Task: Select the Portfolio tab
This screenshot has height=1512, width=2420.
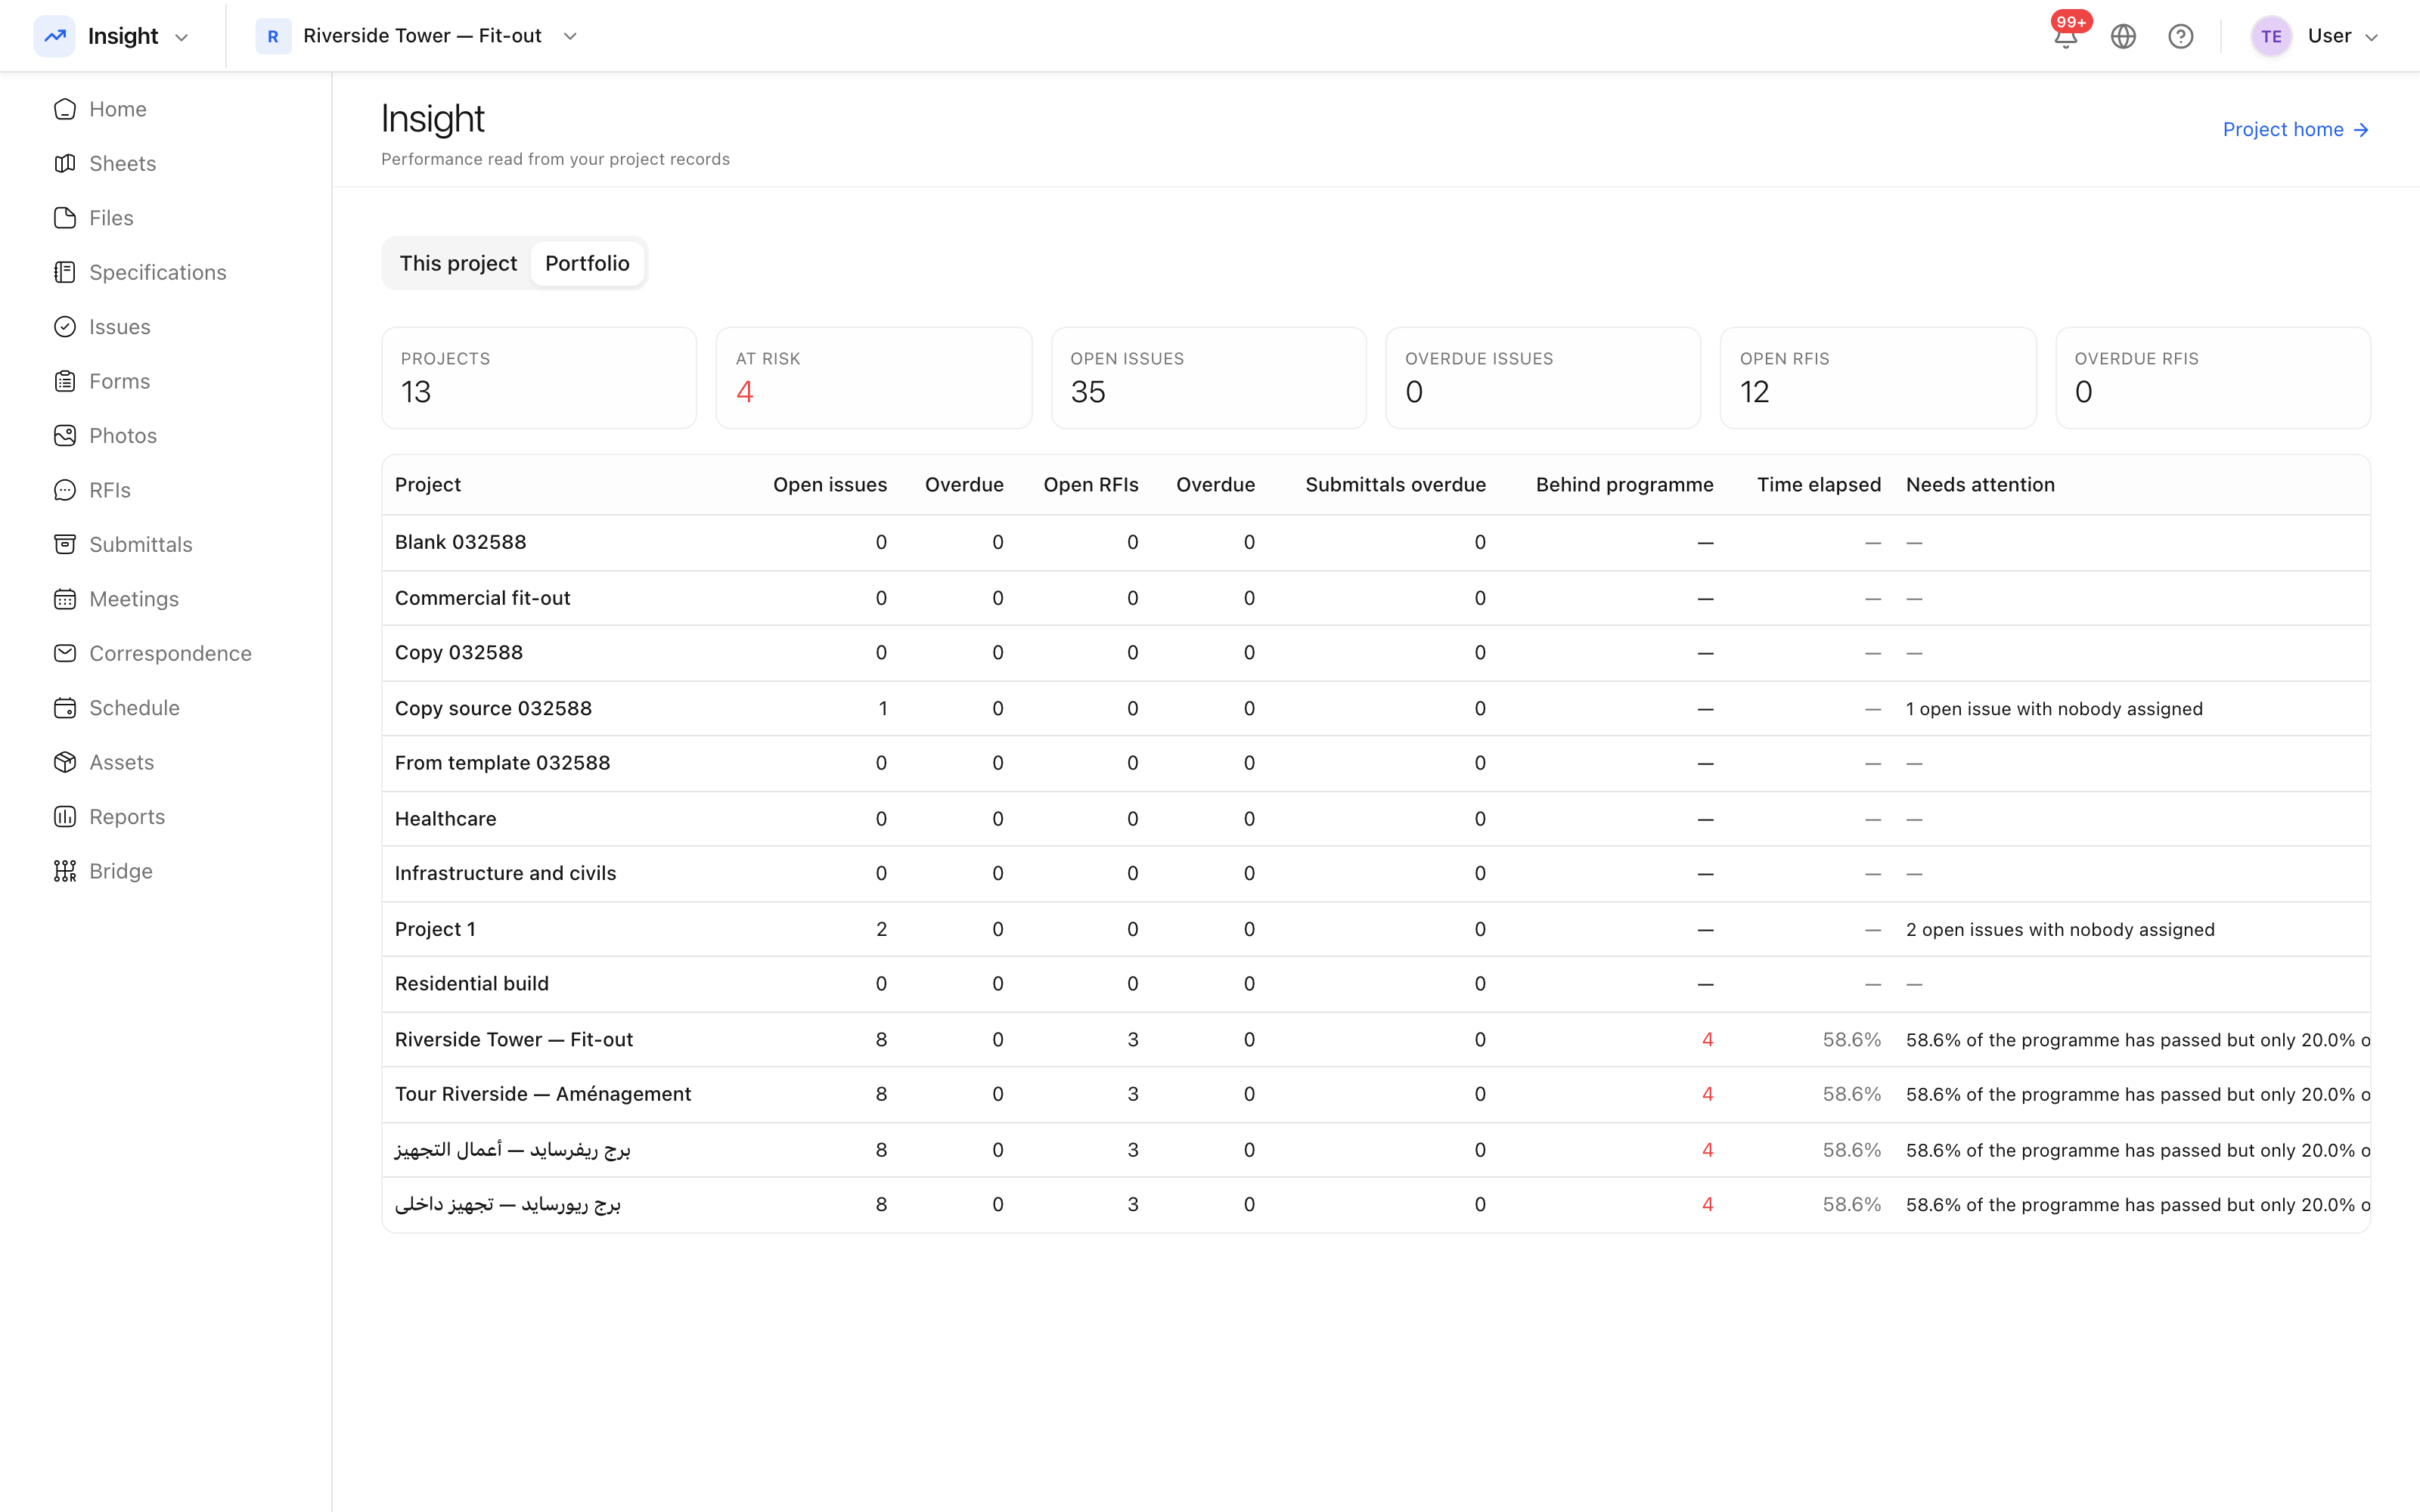Action: click(587, 263)
